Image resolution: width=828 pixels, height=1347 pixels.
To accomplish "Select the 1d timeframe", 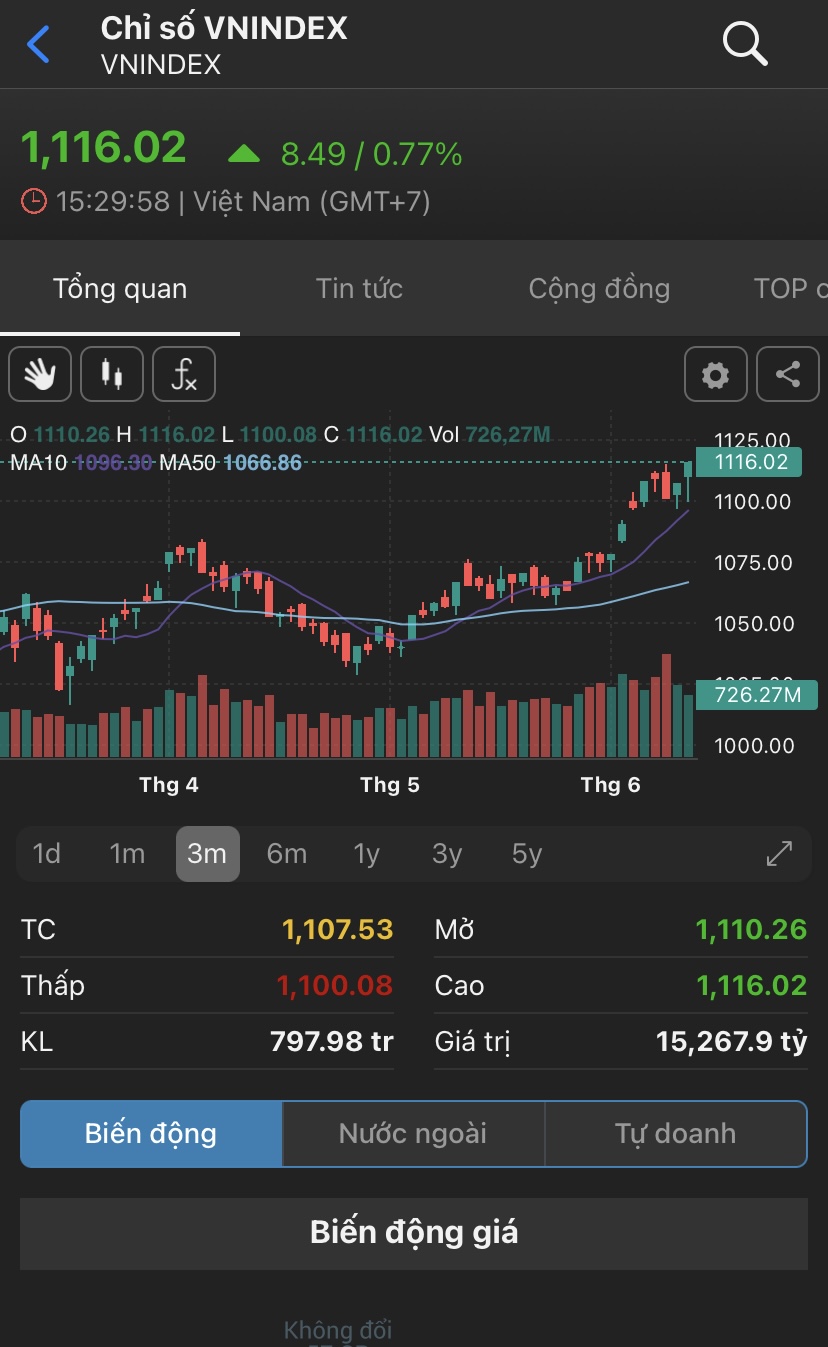I will coord(47,854).
